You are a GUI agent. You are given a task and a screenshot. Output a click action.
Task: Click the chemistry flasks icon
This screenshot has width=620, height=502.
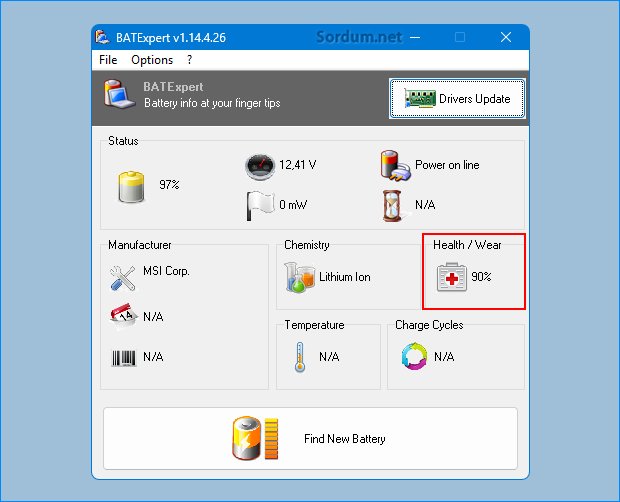(x=299, y=277)
